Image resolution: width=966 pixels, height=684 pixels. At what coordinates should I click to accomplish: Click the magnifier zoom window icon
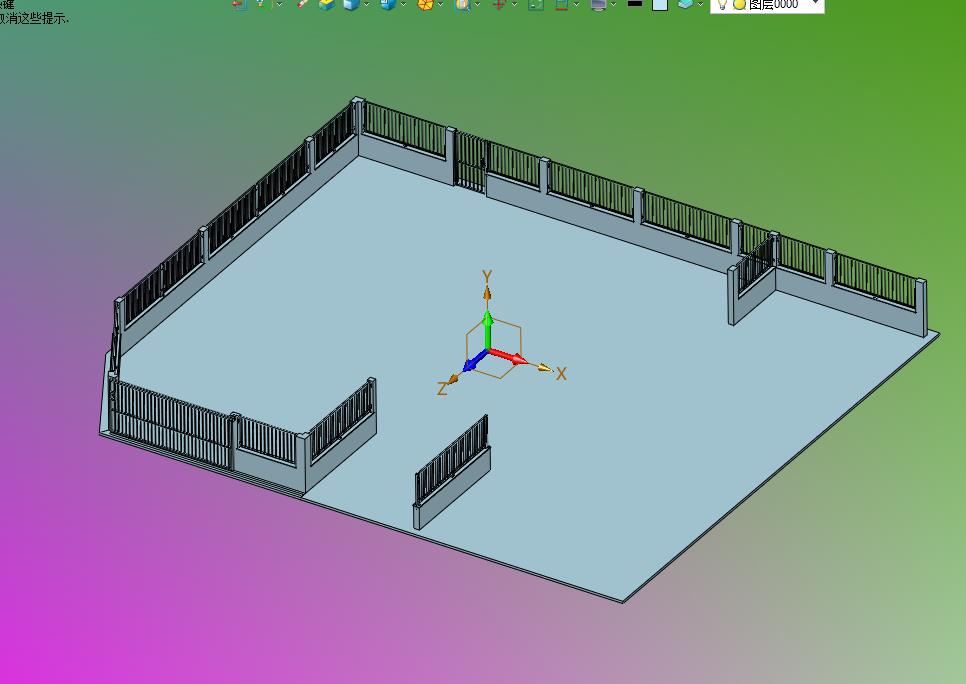[463, 4]
